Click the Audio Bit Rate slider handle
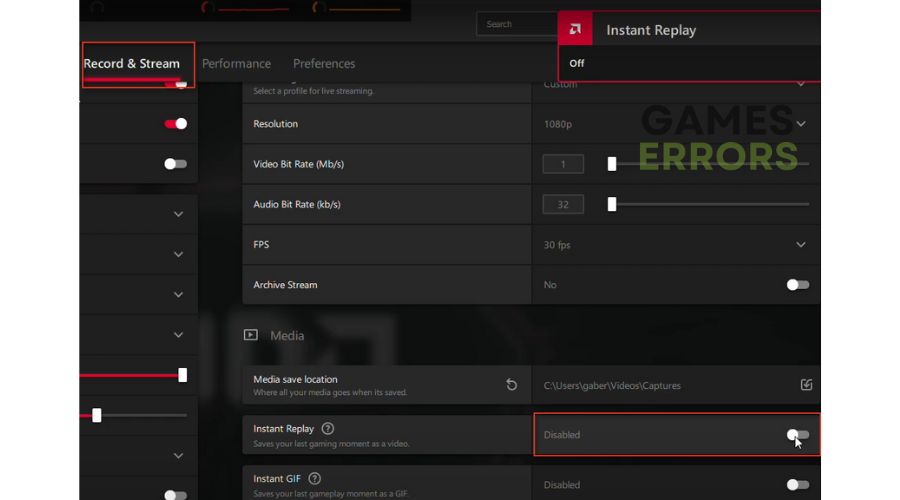 [612, 204]
